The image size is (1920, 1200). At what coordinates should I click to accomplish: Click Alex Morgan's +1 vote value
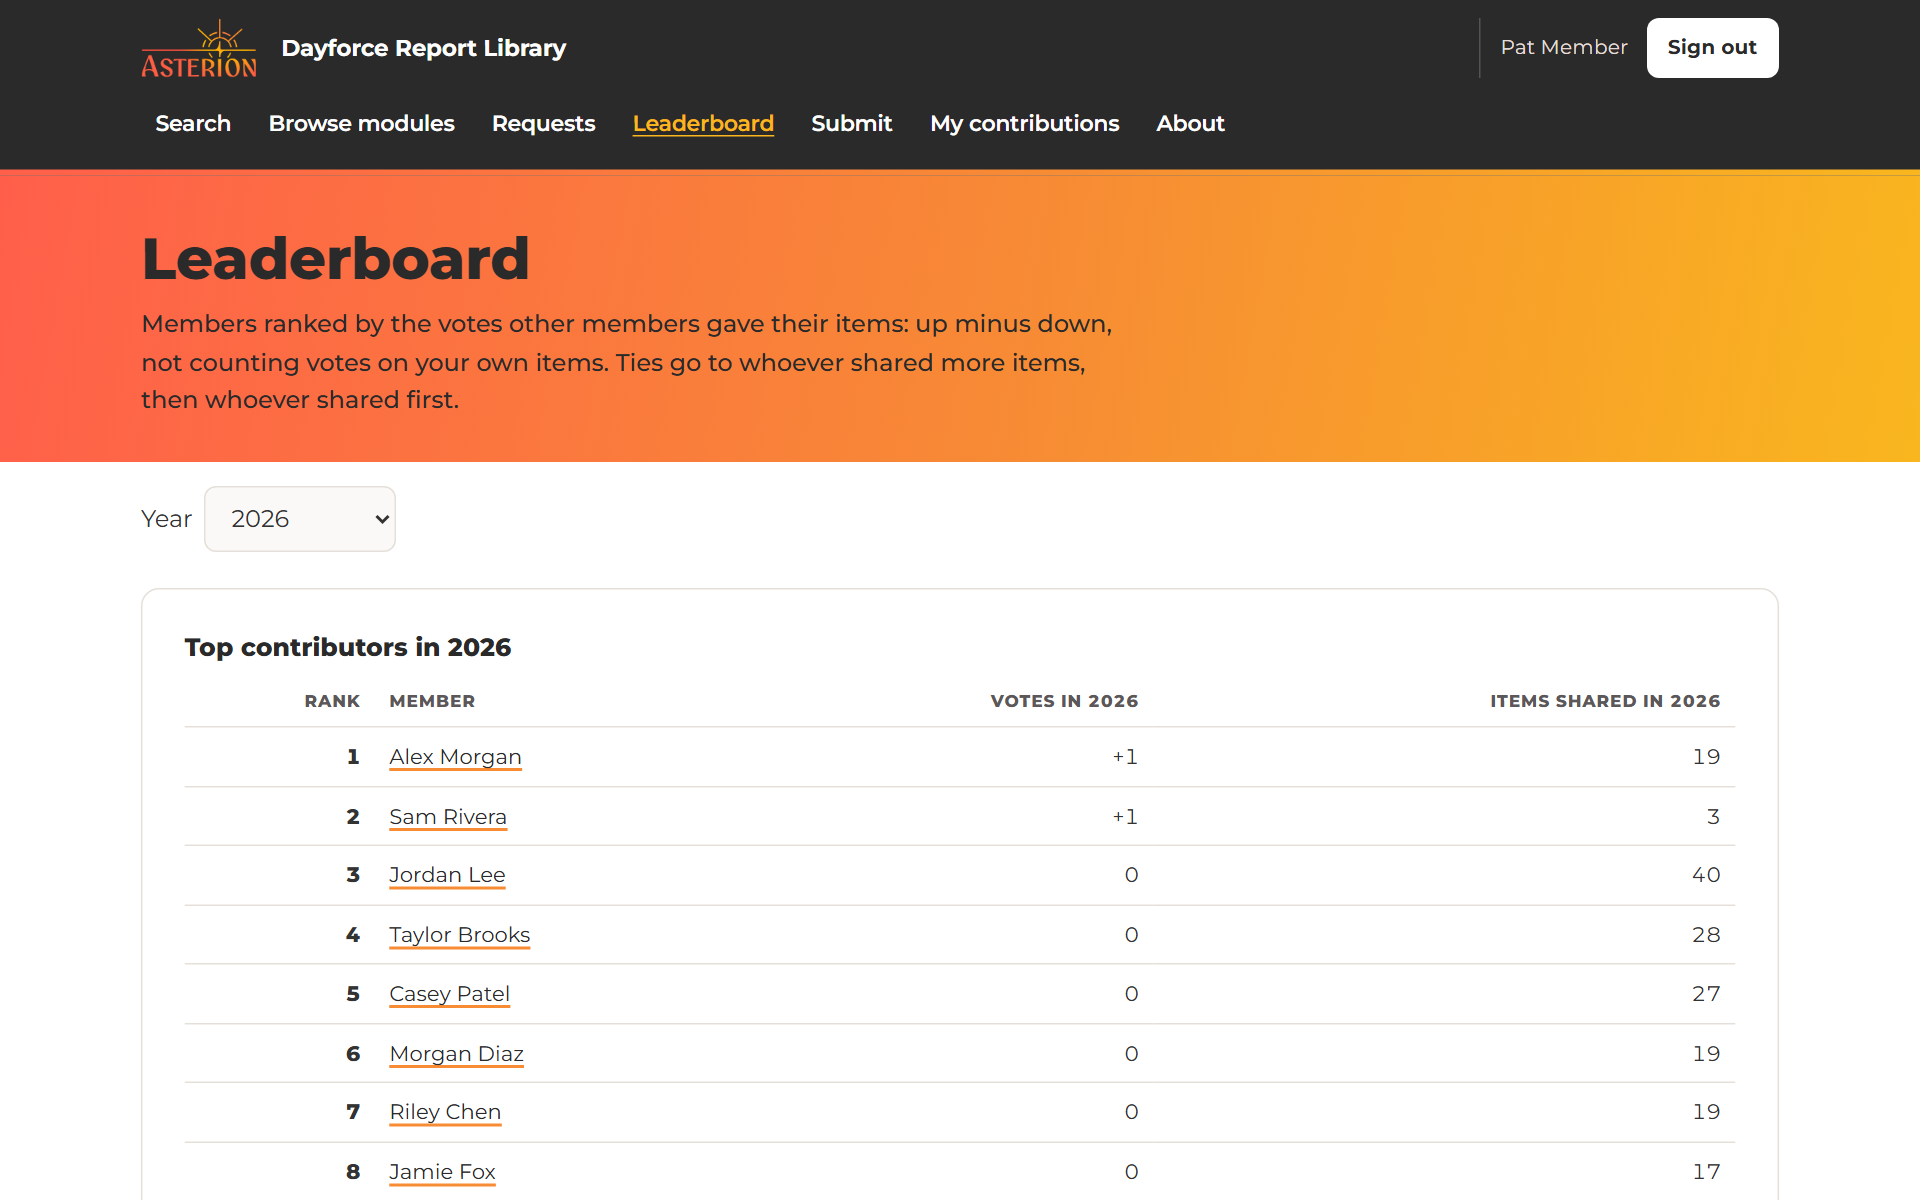coord(1125,757)
